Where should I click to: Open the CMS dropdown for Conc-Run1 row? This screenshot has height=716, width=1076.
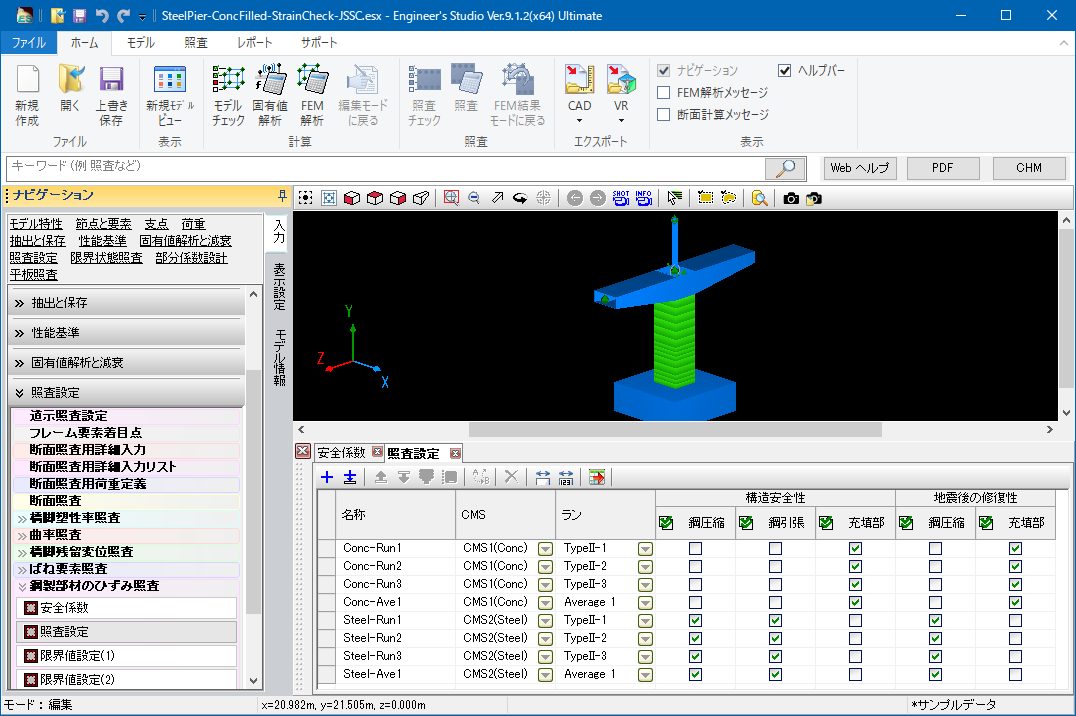point(545,549)
